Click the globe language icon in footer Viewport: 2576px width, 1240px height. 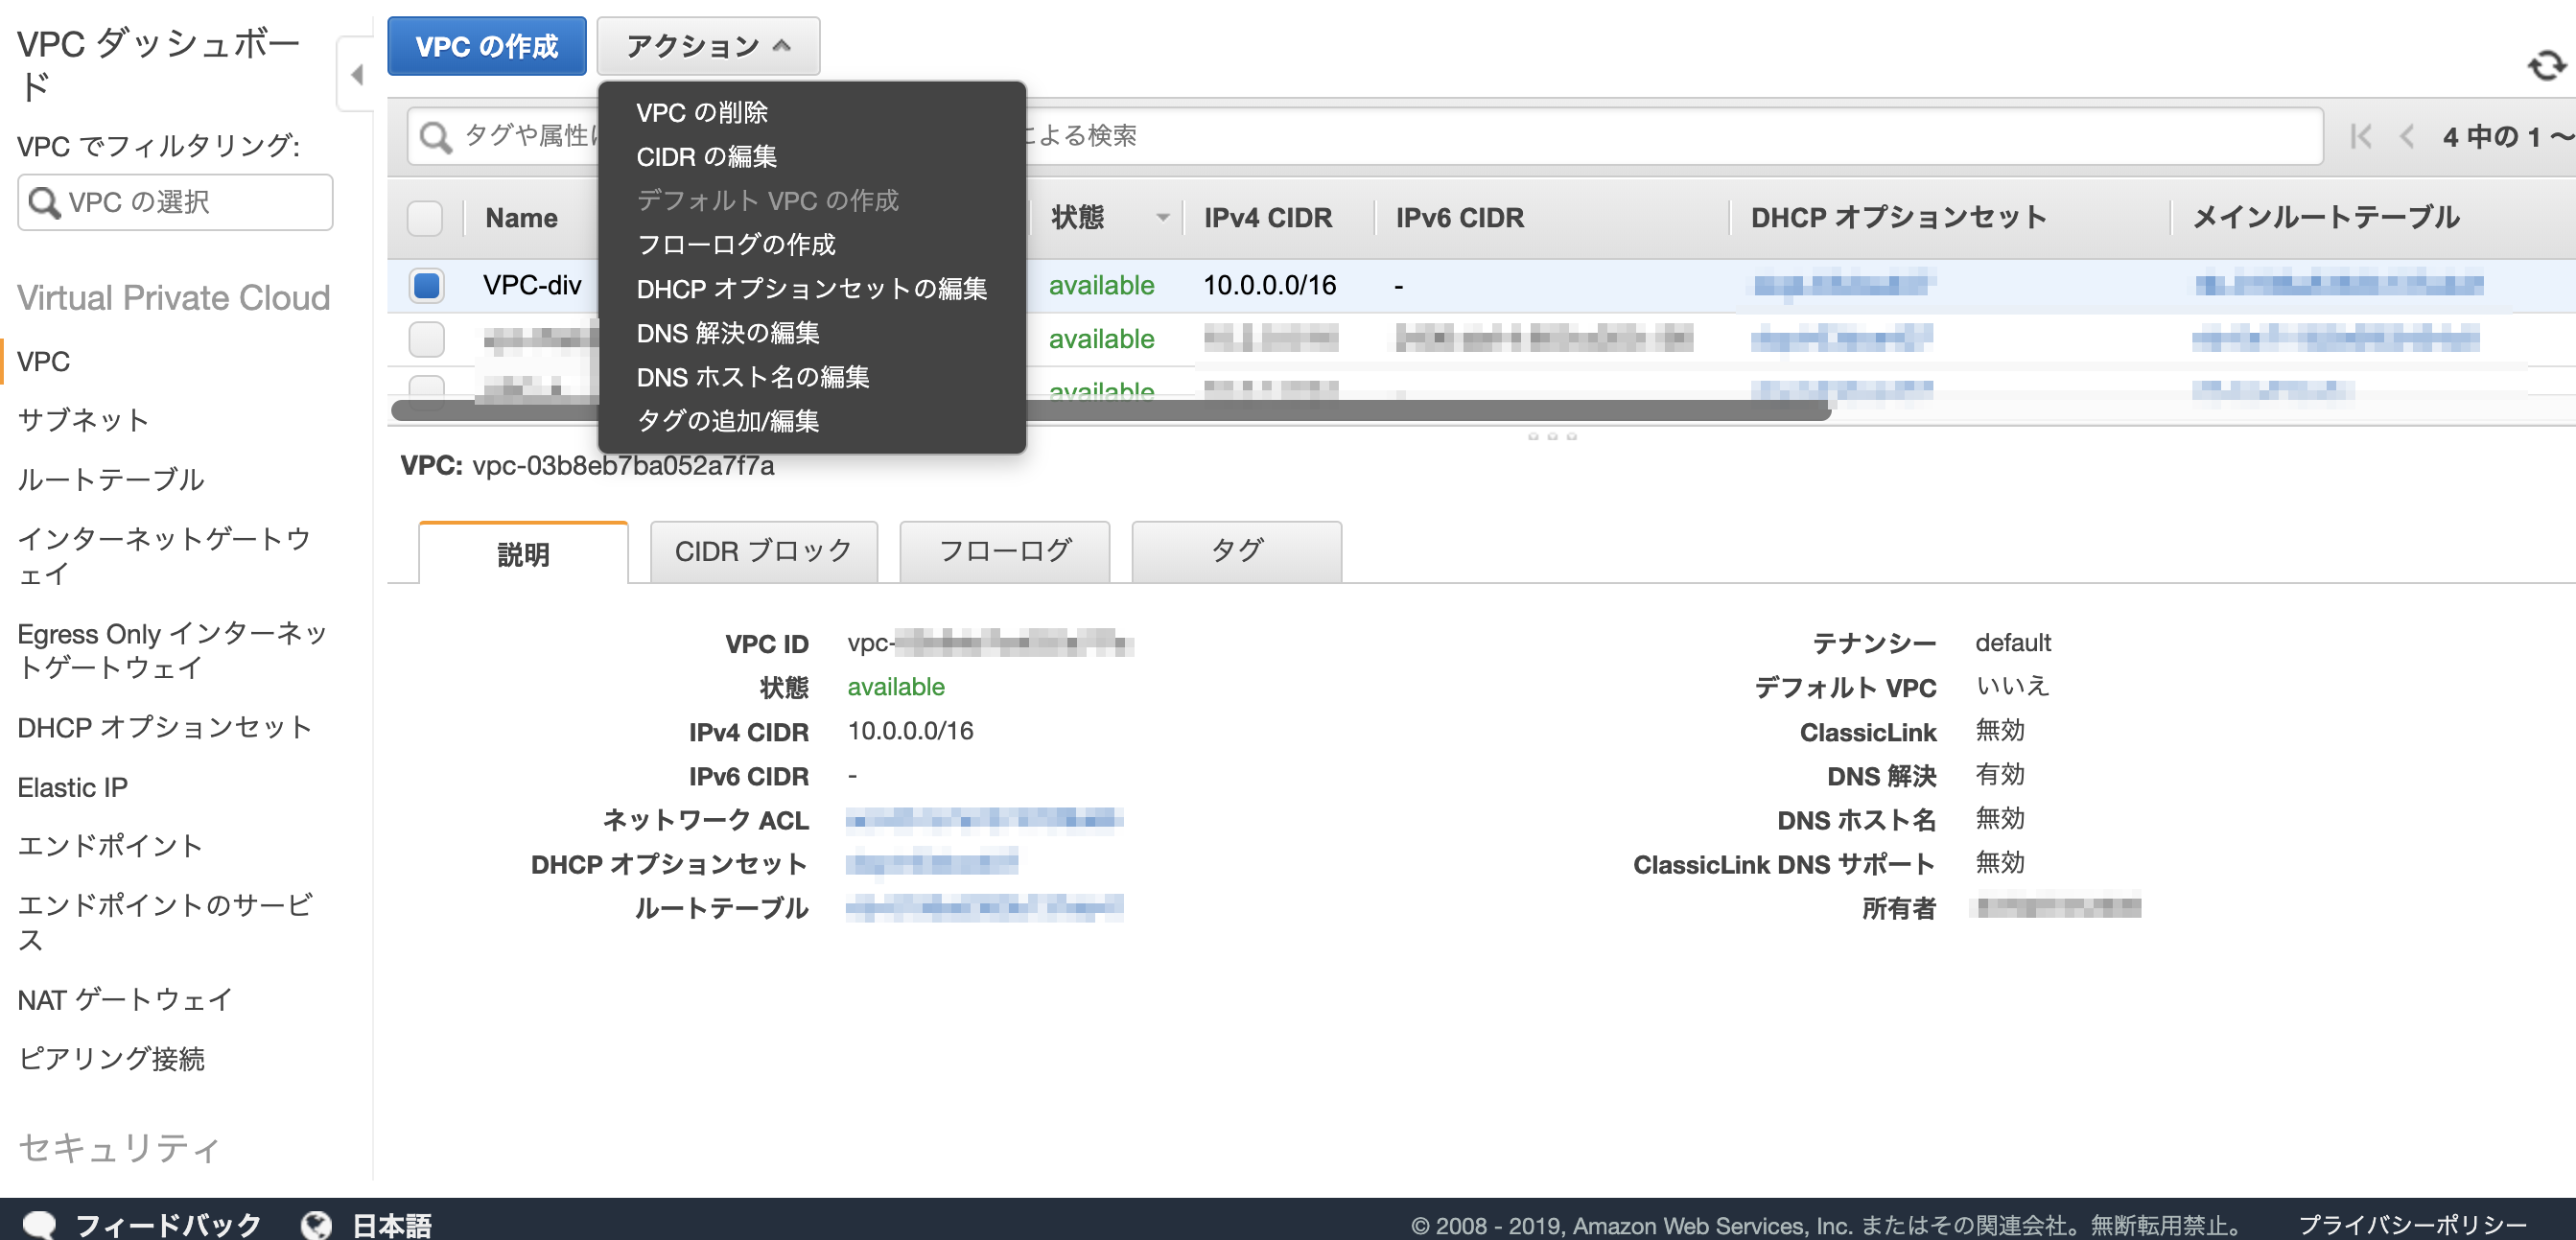(316, 1224)
